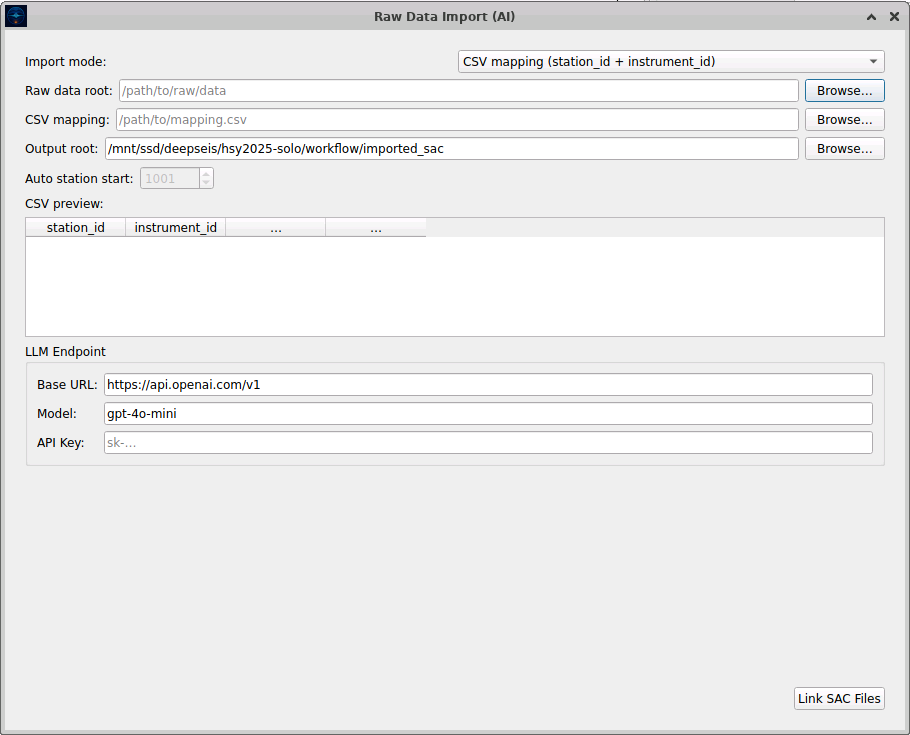Roll up window with title bar arrow

point(871,17)
